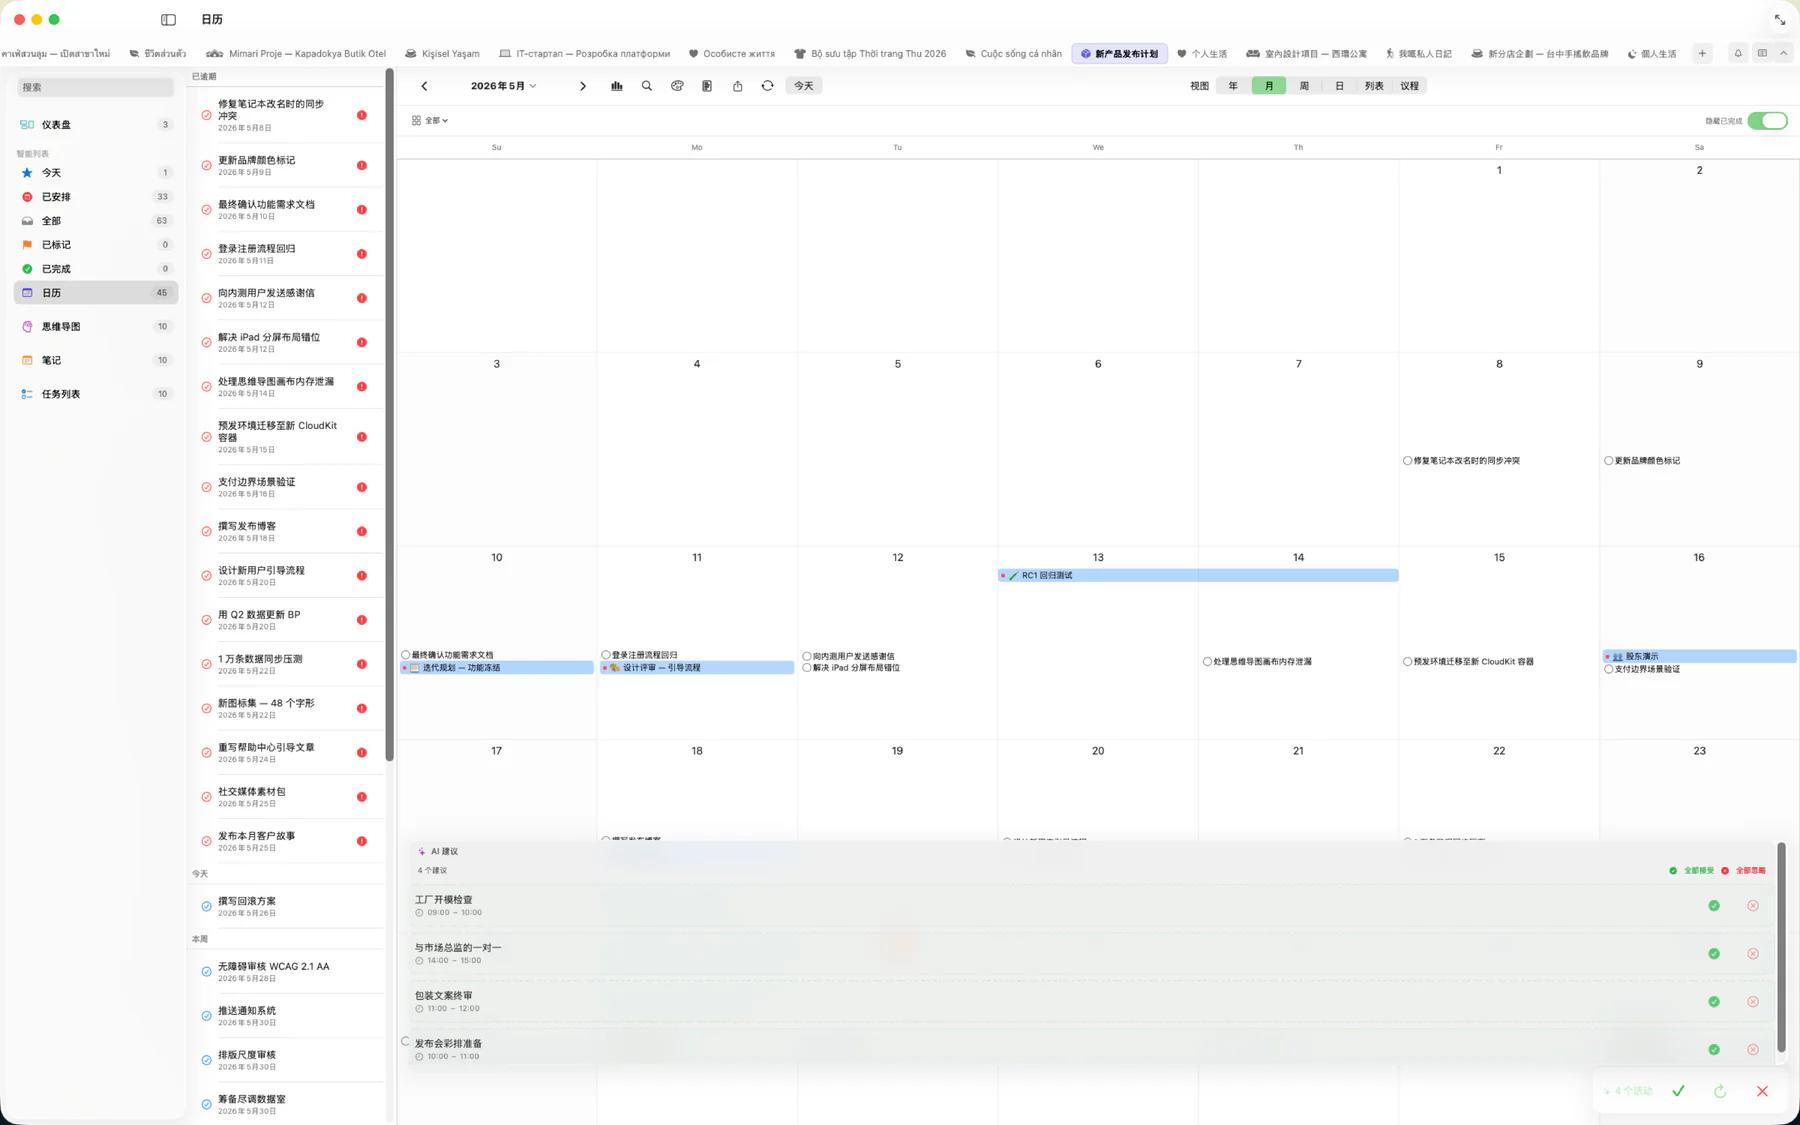Screen dimensions: 1800x1125
Task: Switch to the 个人生活 tab
Action: click(1202, 54)
